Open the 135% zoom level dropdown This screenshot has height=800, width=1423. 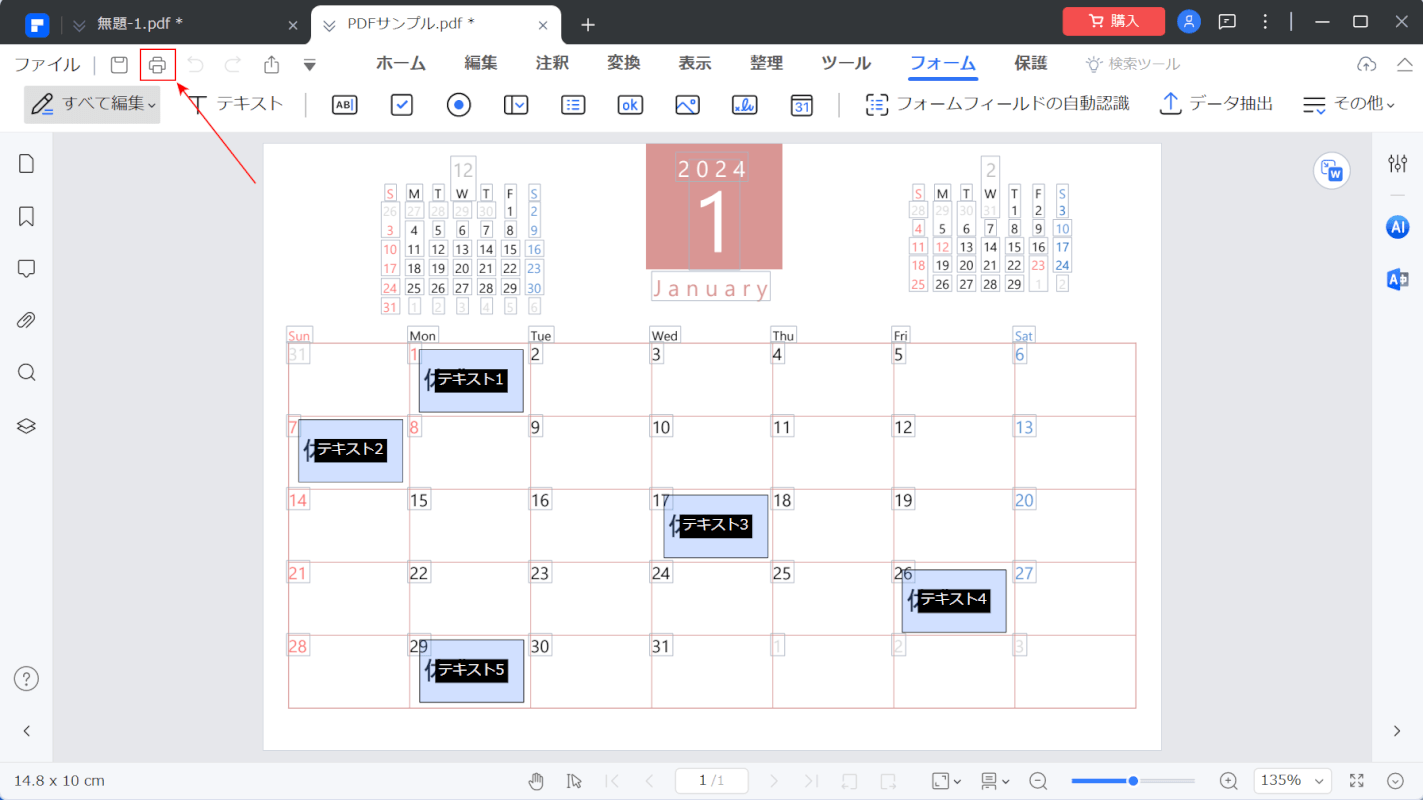pos(1294,781)
